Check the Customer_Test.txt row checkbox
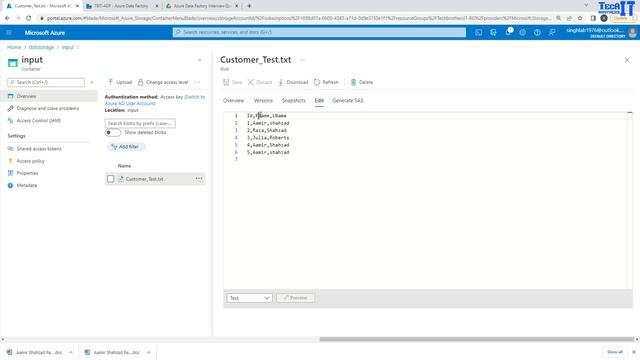 111,179
